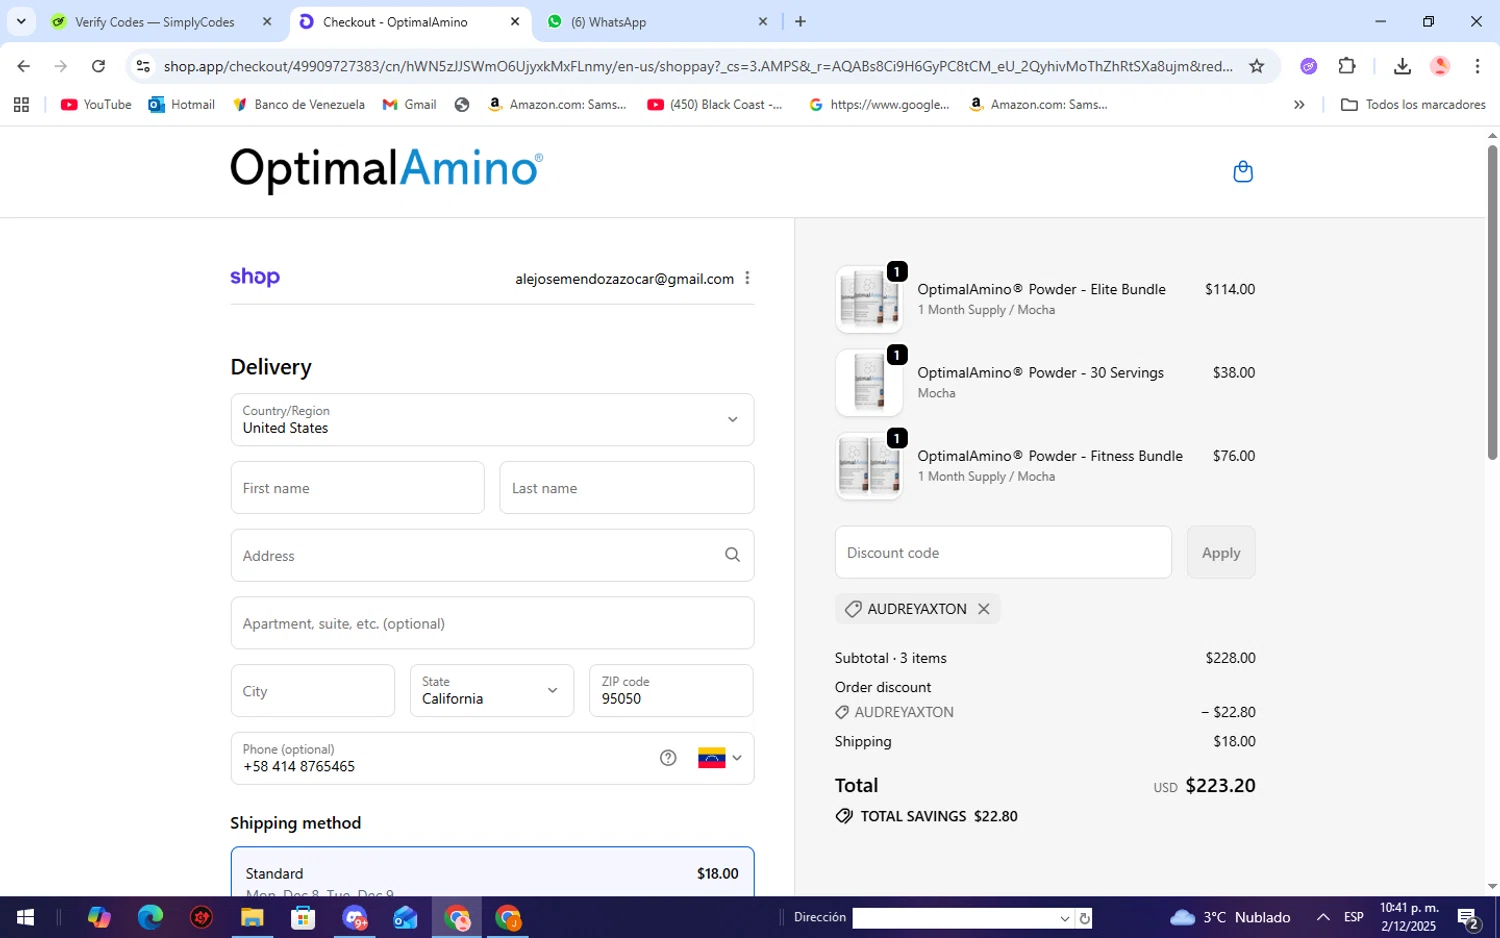Click the 3°C Nublado weather widget
Screen dimensions: 1500x938
1230,917
